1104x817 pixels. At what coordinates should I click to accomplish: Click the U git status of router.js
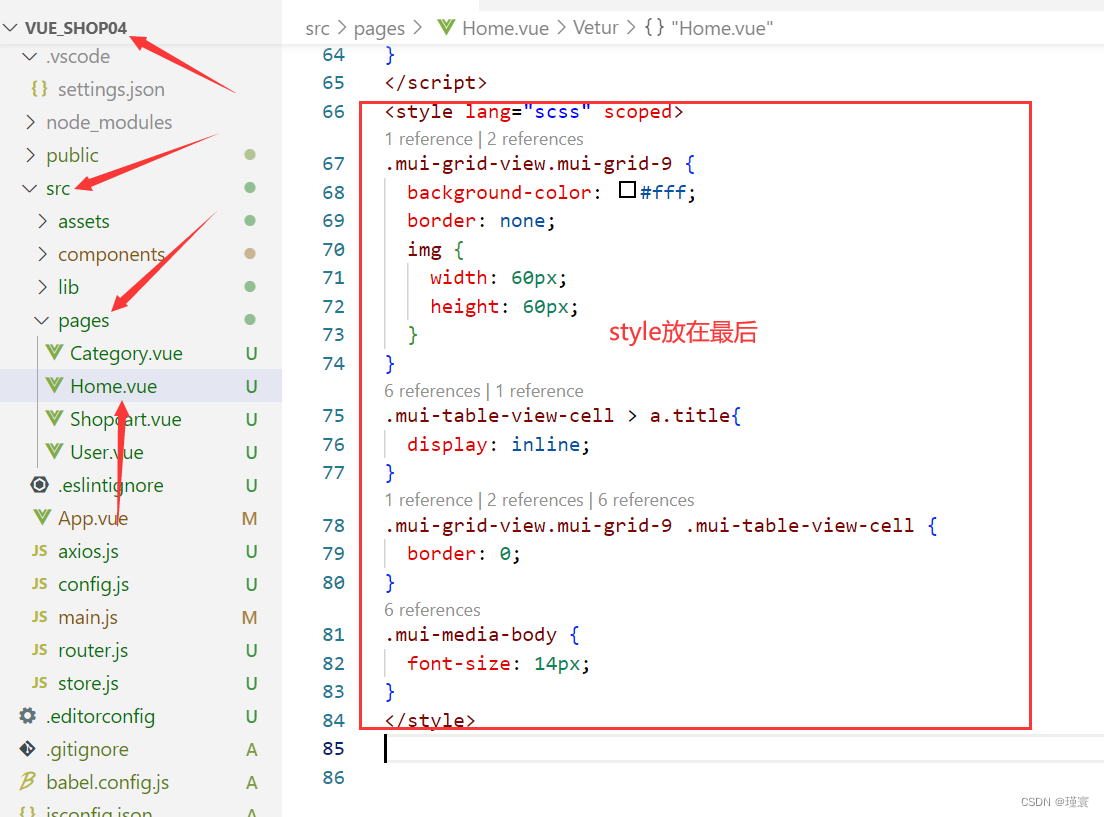[x=251, y=651]
